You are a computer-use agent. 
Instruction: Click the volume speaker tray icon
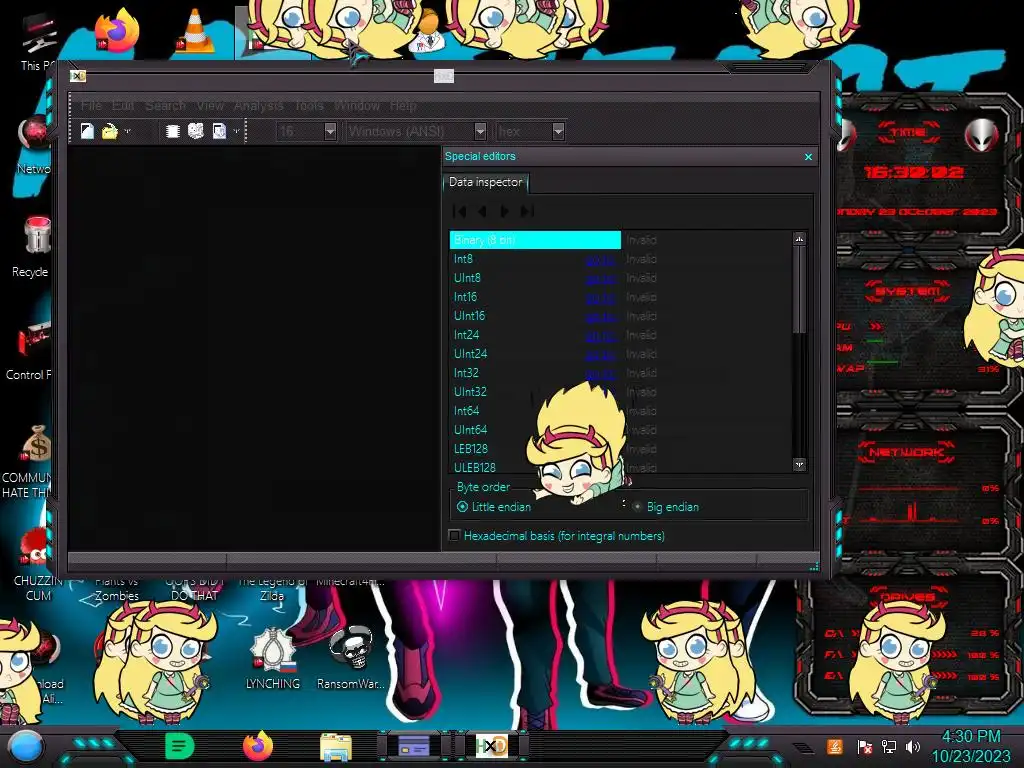(x=913, y=746)
